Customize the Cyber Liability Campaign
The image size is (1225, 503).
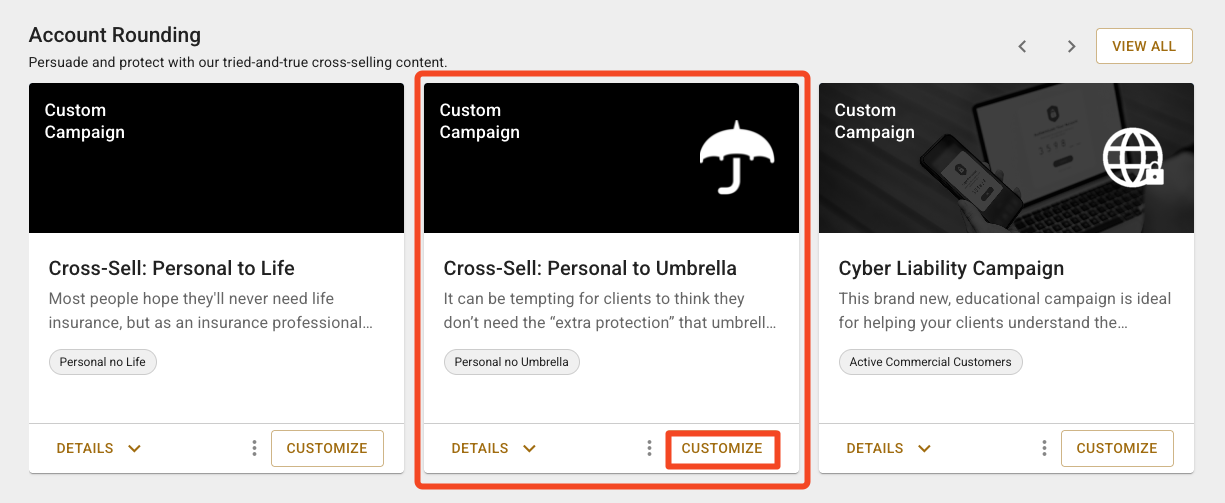click(1117, 448)
